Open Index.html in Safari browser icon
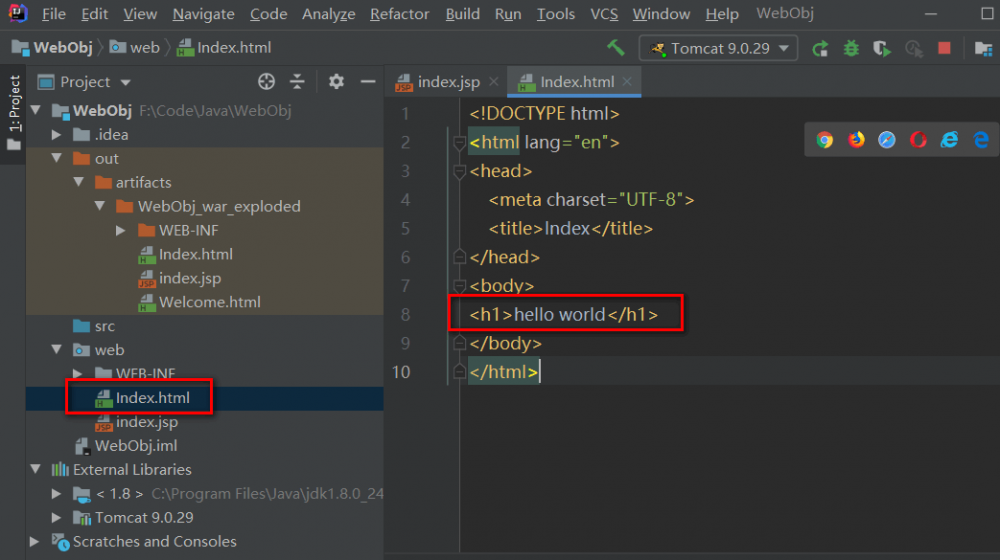 click(x=886, y=140)
